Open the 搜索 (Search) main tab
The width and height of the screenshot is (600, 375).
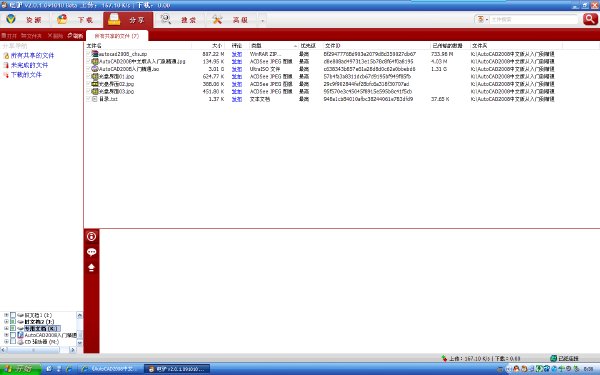[179, 20]
